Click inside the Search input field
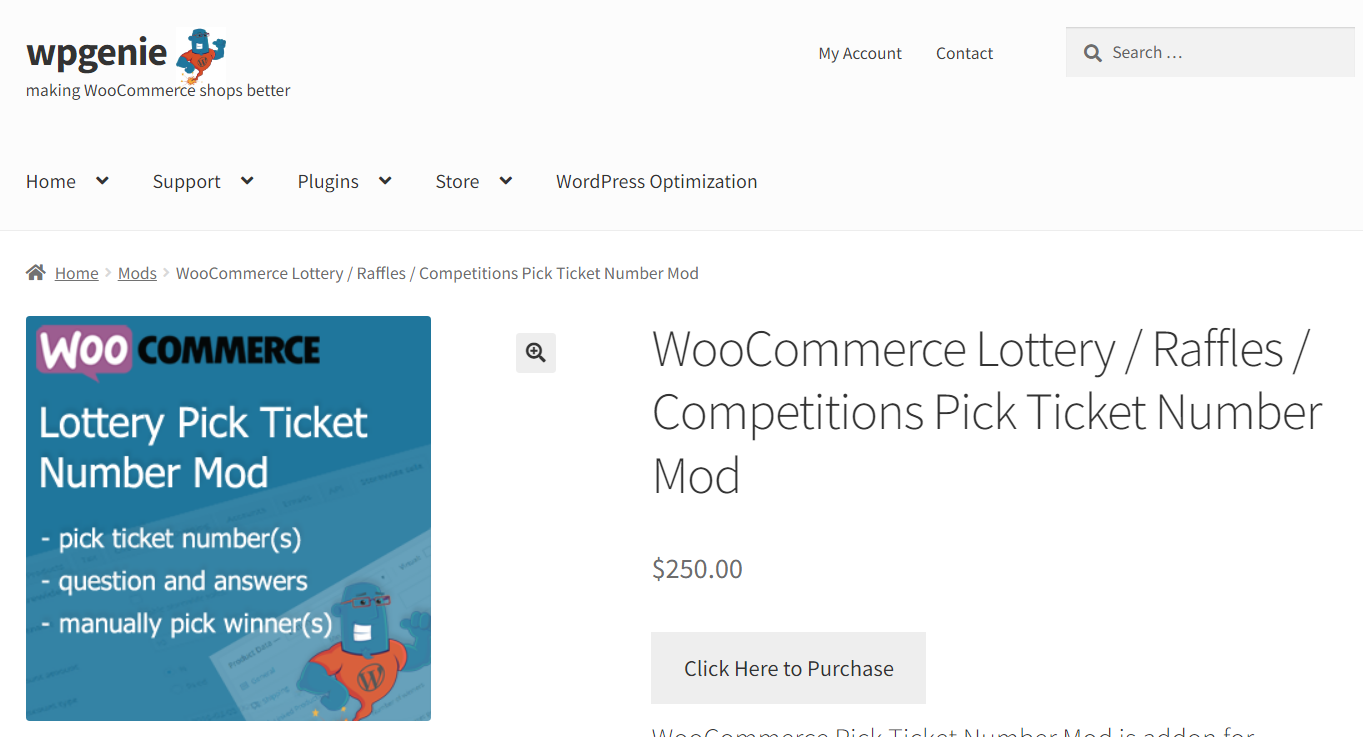1363x737 pixels. pos(1210,52)
